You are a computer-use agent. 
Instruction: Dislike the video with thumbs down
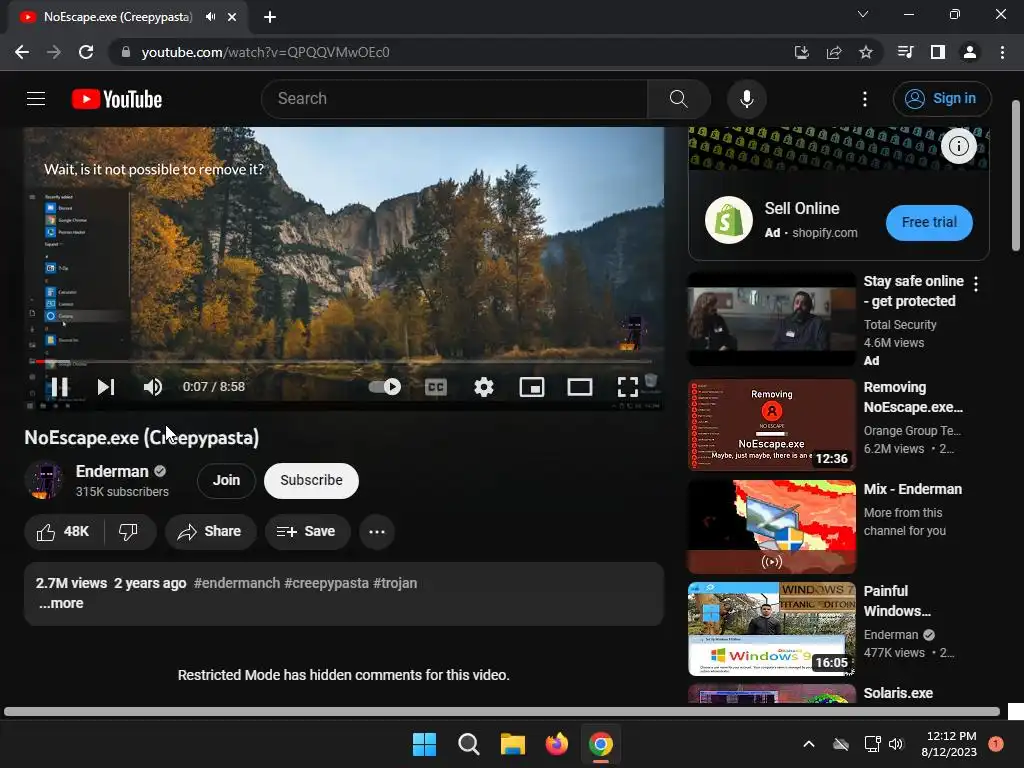pos(129,532)
